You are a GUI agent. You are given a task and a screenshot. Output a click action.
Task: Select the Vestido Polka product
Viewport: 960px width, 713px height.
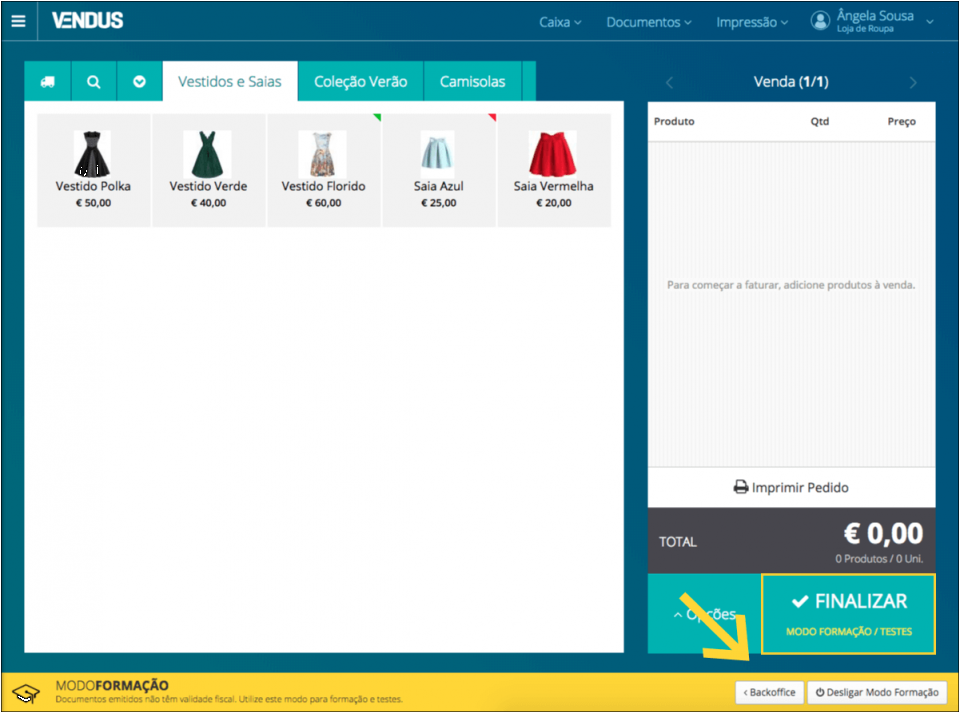[93, 165]
